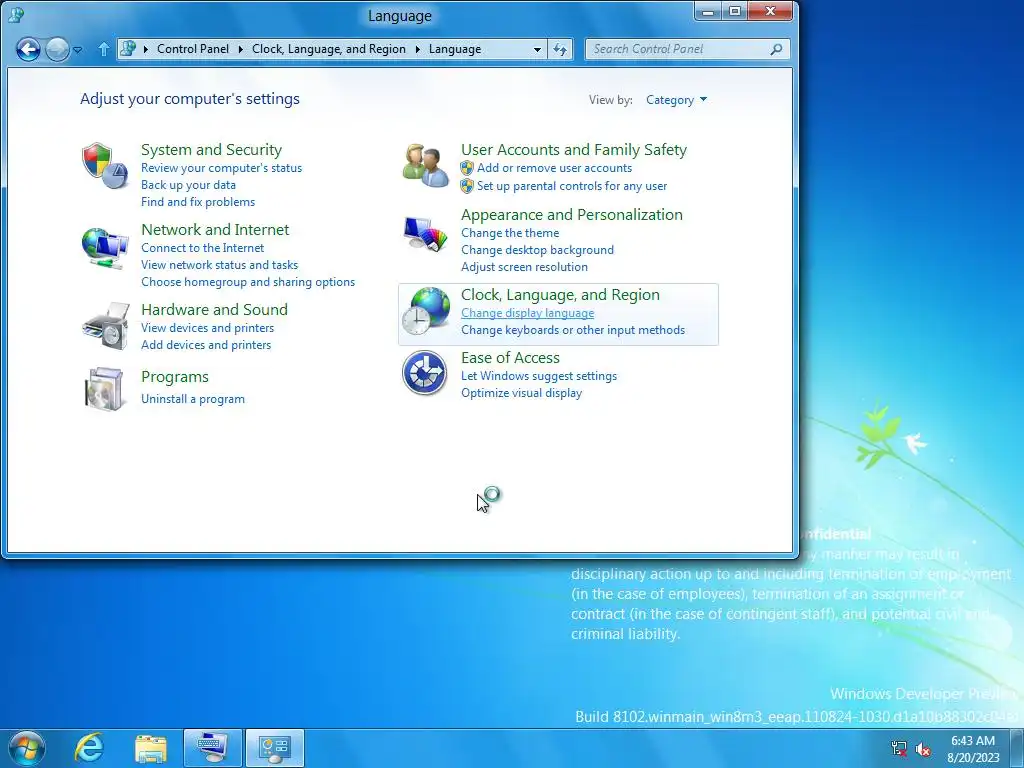Click Adjust screen resolution
Image resolution: width=1024 pixels, height=768 pixels.
pos(524,267)
